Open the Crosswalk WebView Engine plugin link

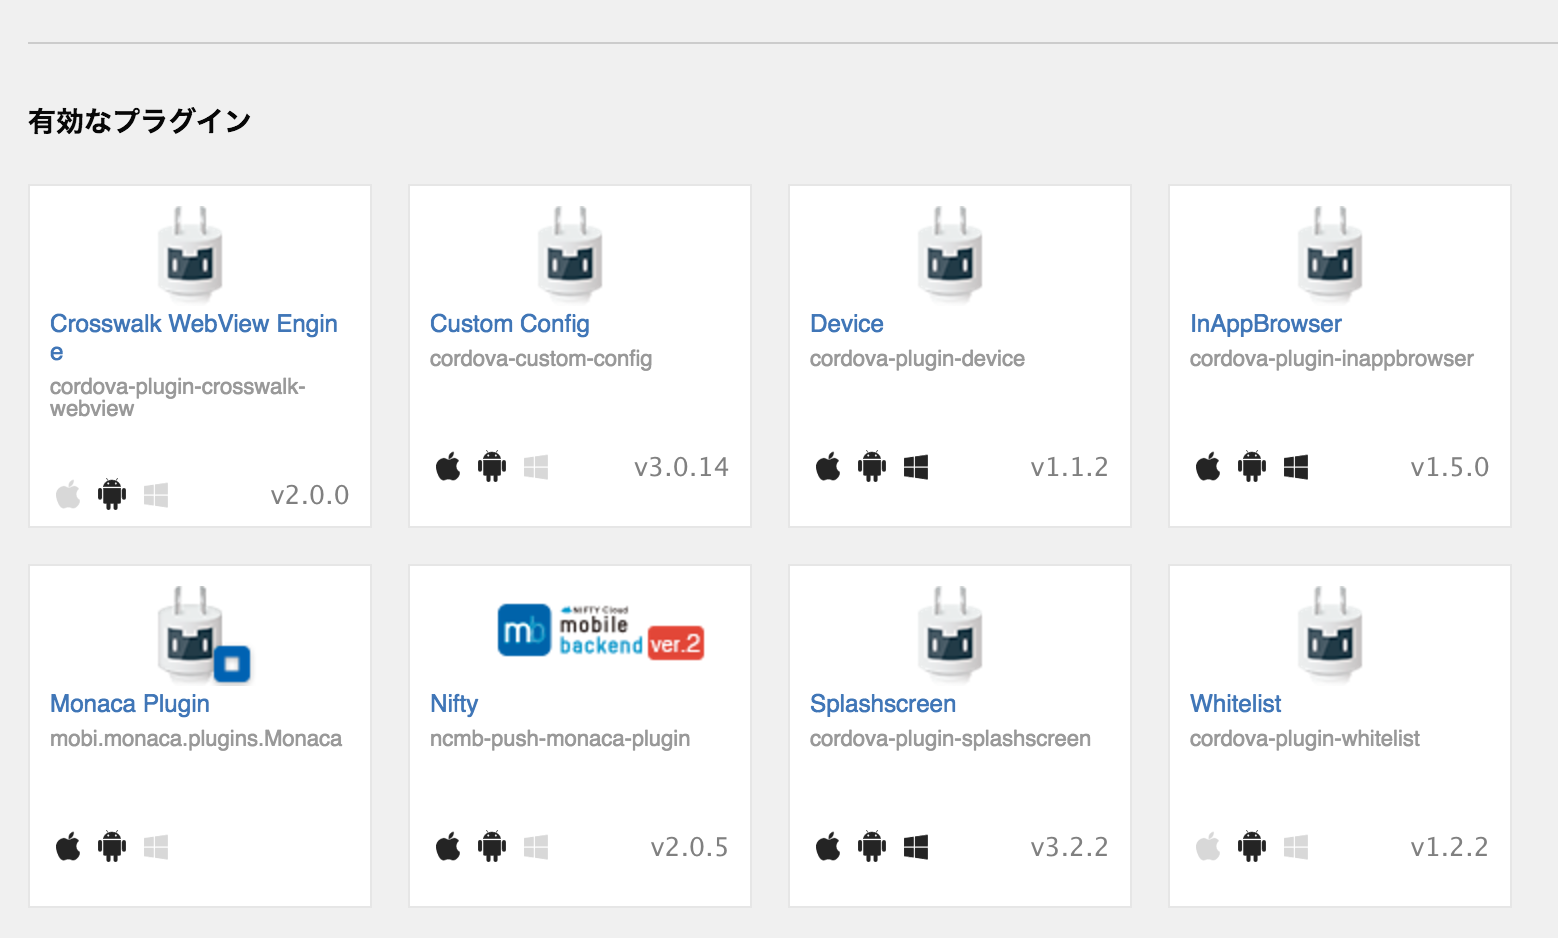193,323
